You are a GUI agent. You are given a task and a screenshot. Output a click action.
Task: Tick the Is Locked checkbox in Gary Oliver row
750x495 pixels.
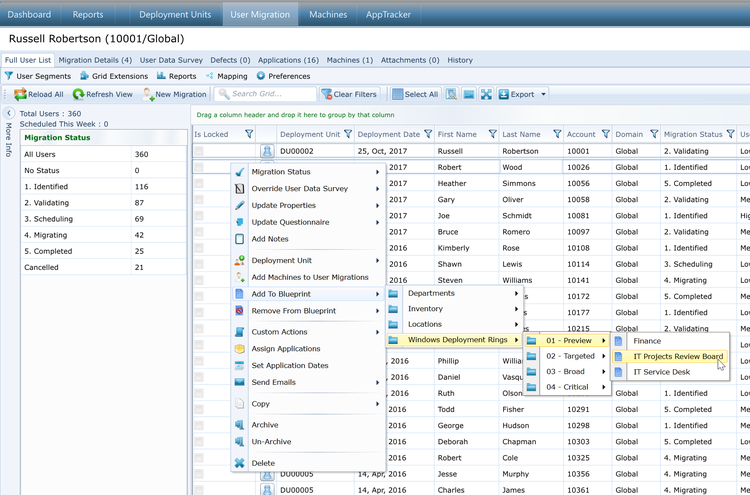[x=199, y=200]
